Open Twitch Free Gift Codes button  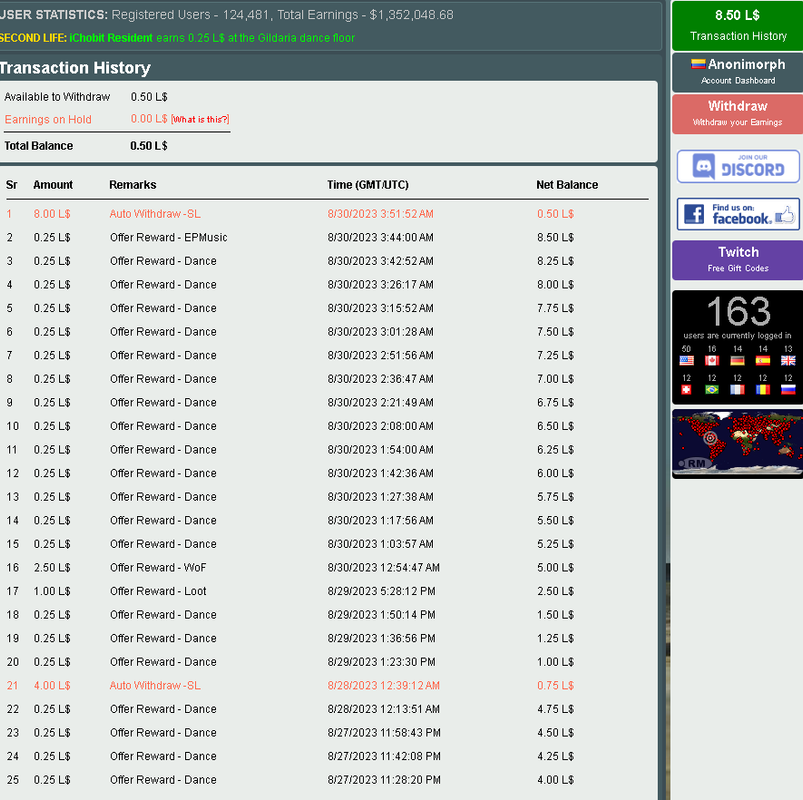tap(737, 260)
